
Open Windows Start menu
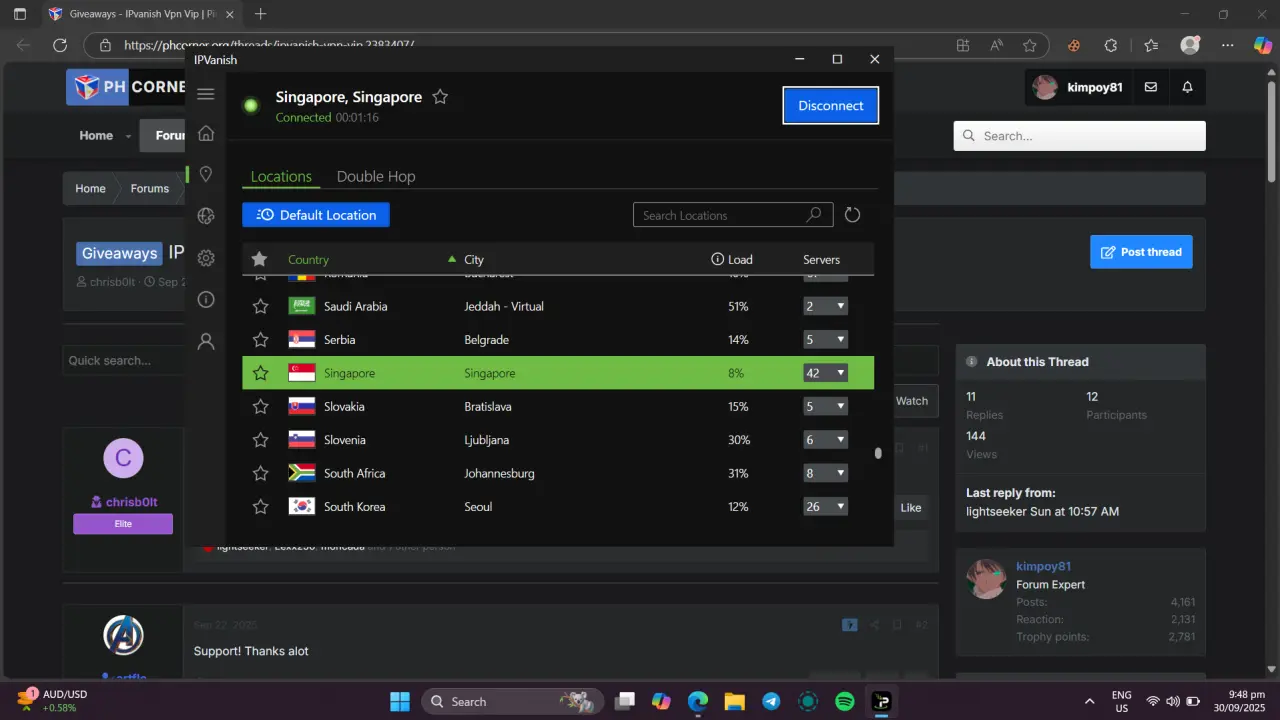(x=400, y=701)
